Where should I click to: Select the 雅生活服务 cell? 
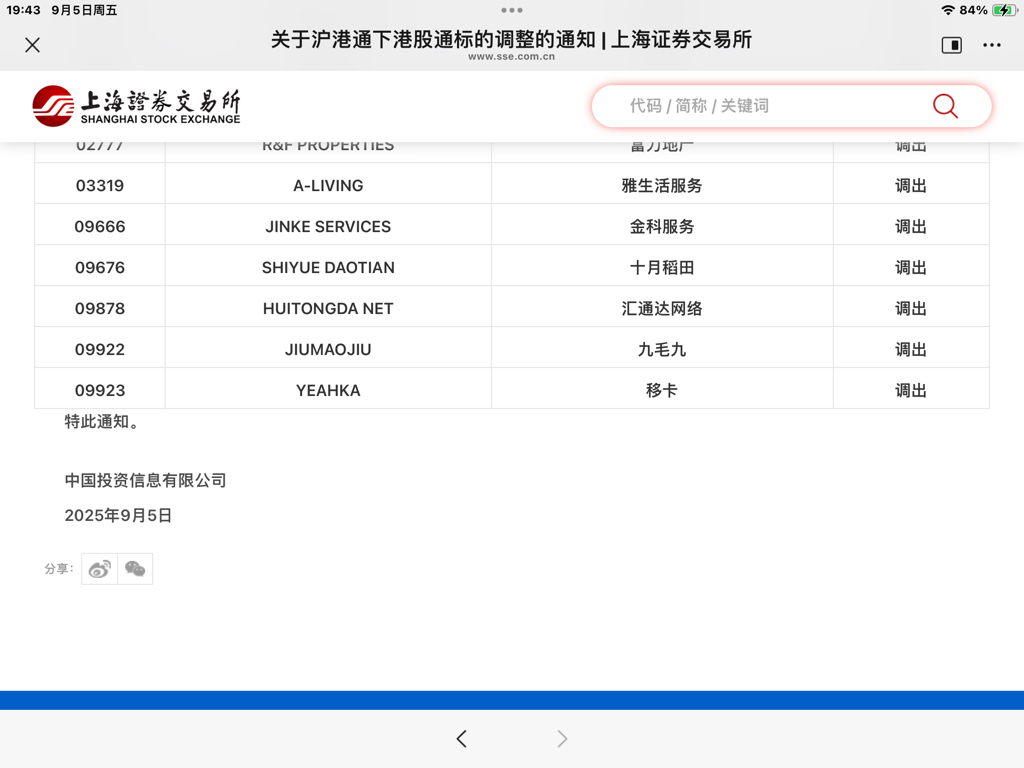(x=662, y=185)
